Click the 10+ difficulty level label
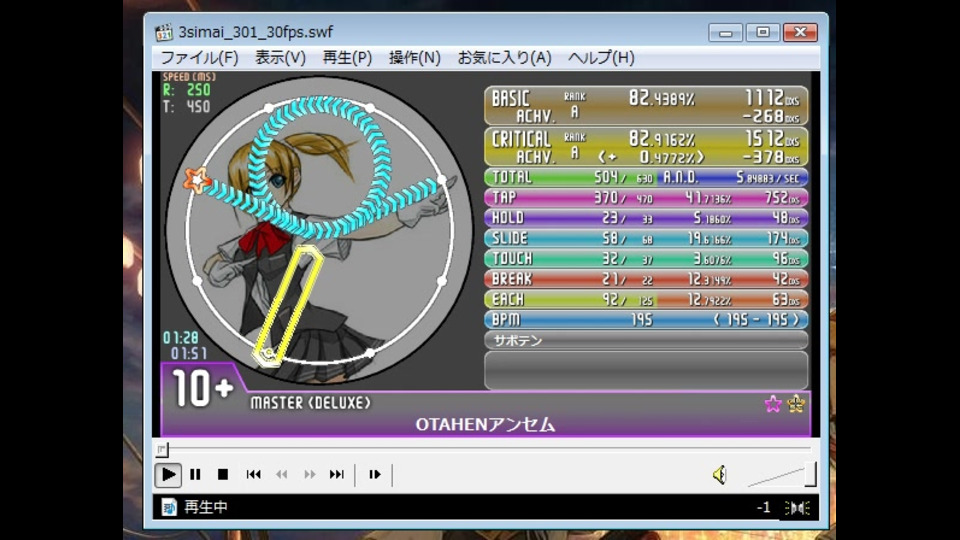Viewport: 960px width, 540px height. (x=203, y=388)
